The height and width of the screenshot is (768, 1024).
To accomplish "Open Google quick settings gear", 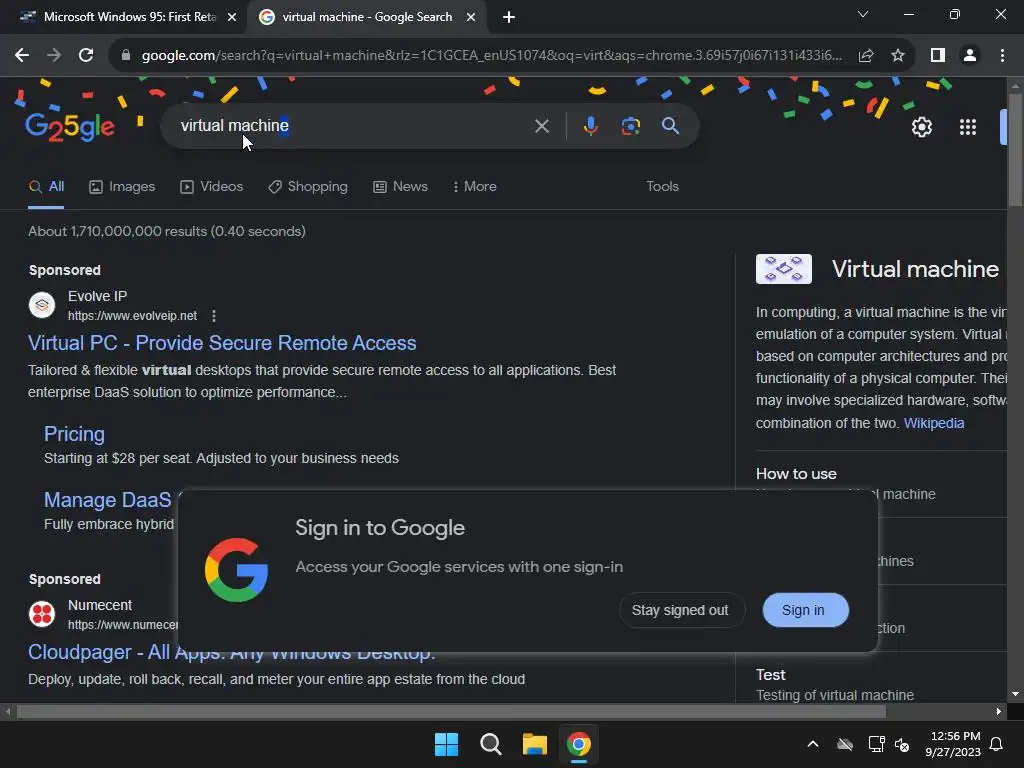I will coord(921,127).
